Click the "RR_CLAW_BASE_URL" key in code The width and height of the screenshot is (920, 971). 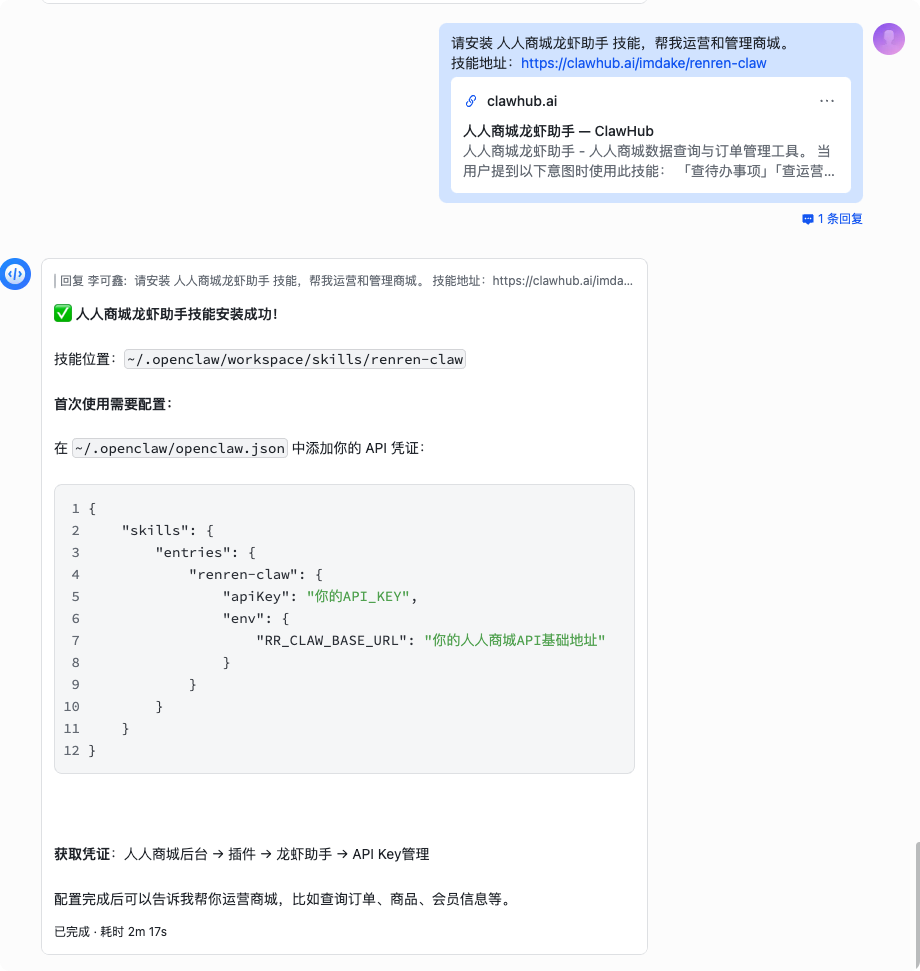(331, 640)
